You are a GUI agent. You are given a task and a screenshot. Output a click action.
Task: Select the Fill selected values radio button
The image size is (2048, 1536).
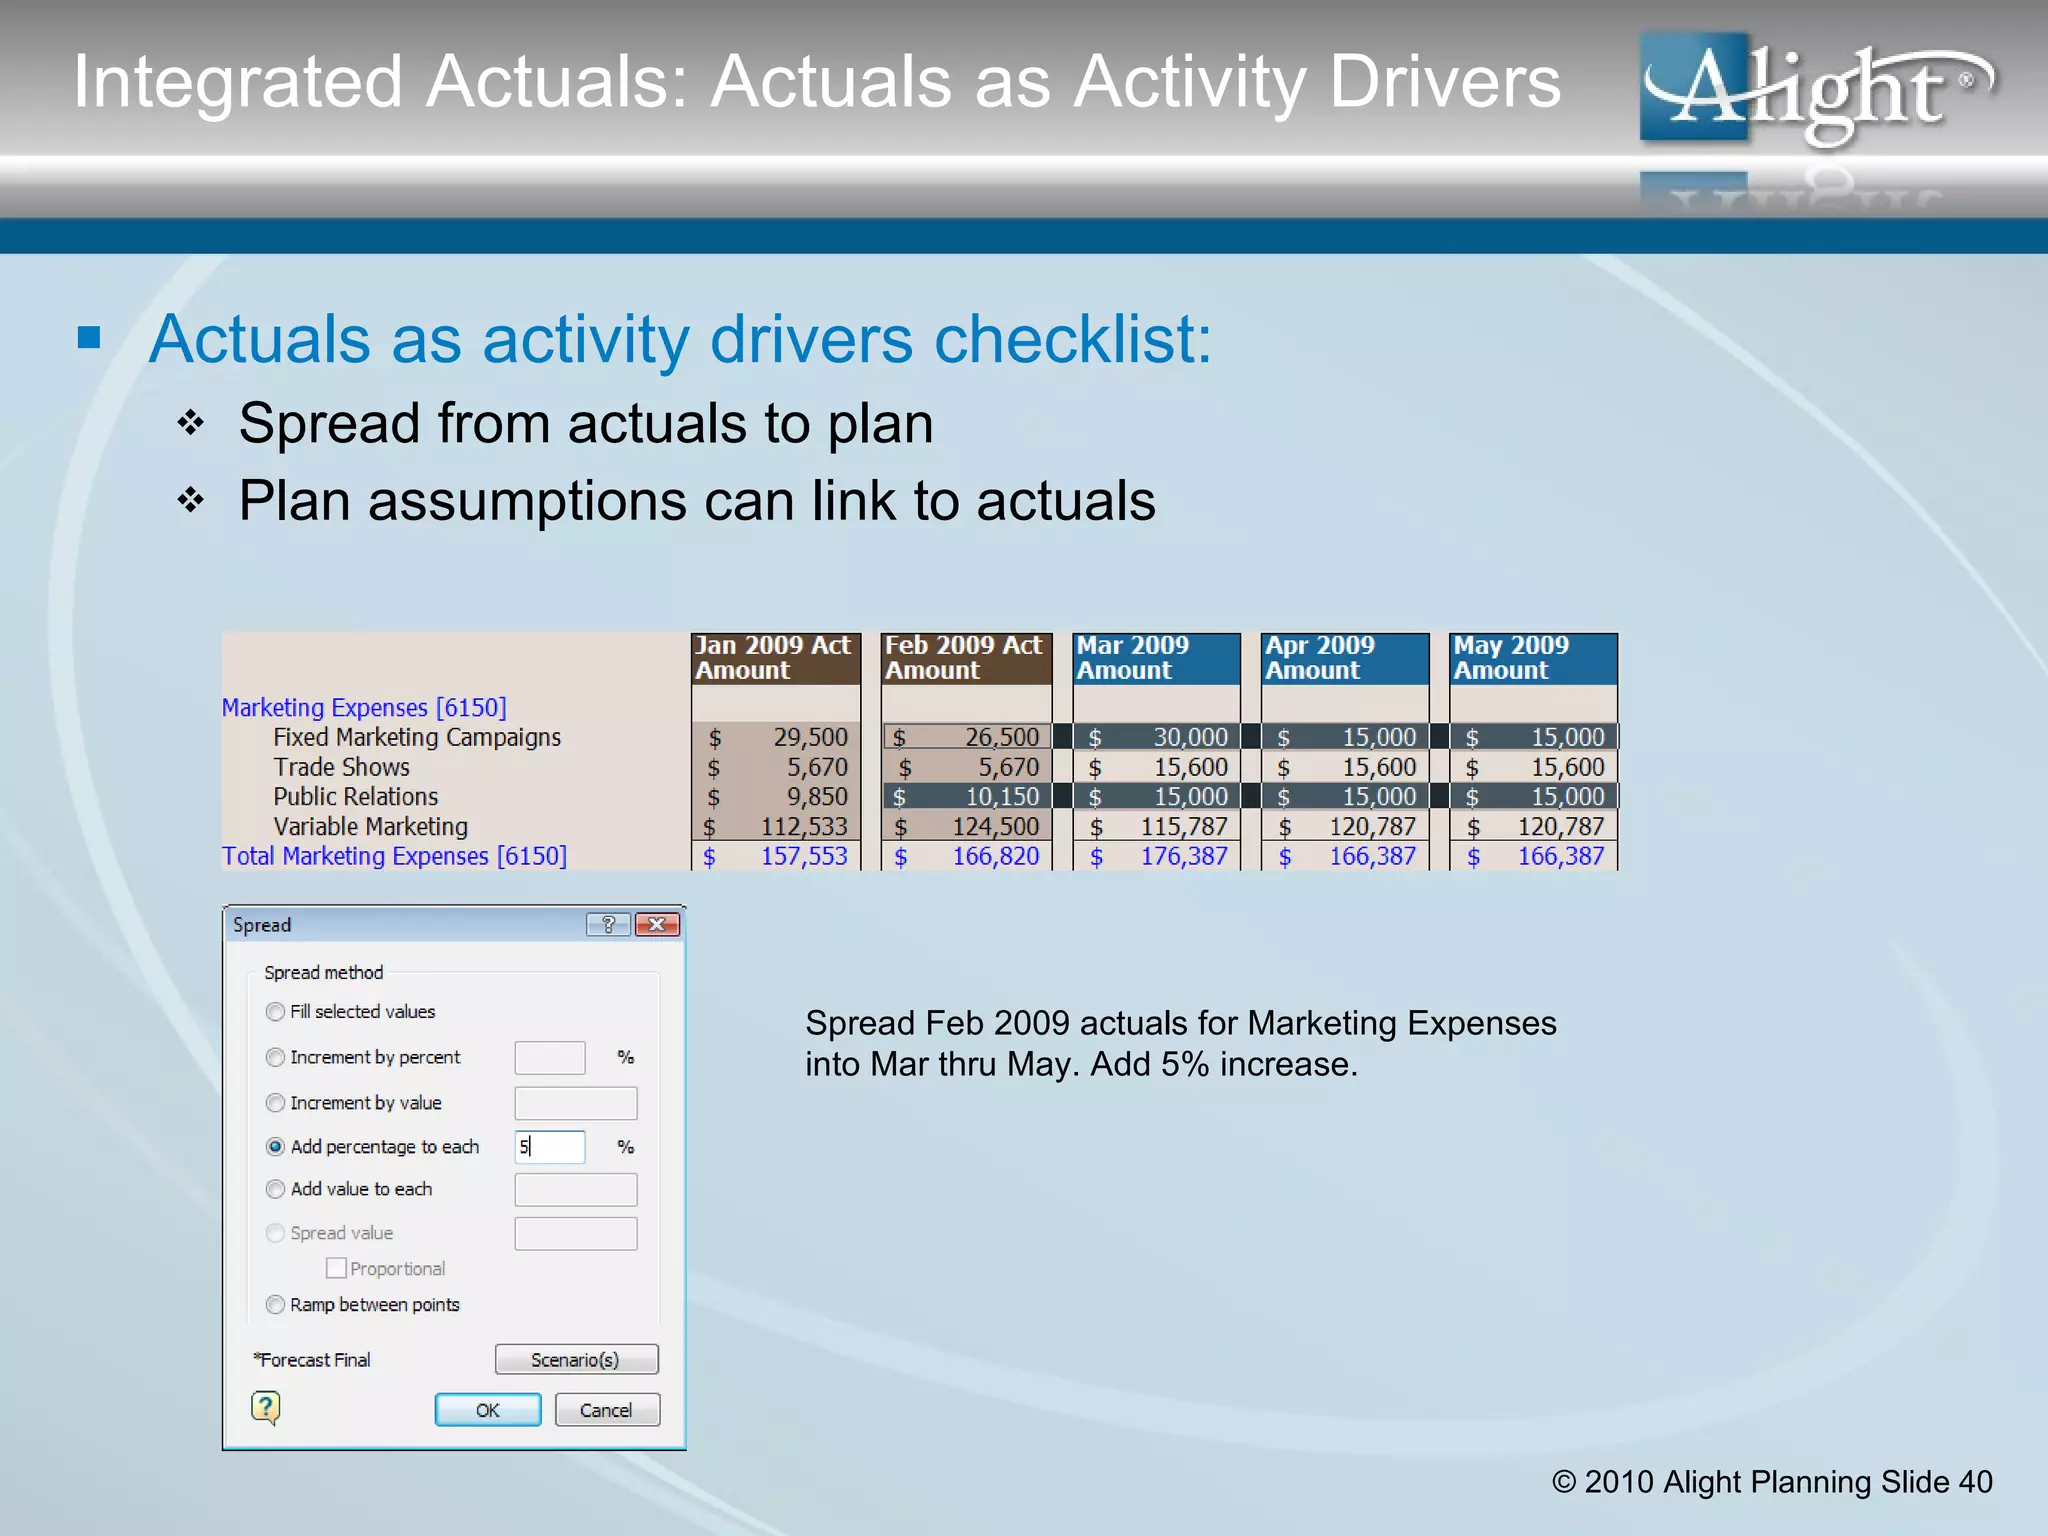275,1011
